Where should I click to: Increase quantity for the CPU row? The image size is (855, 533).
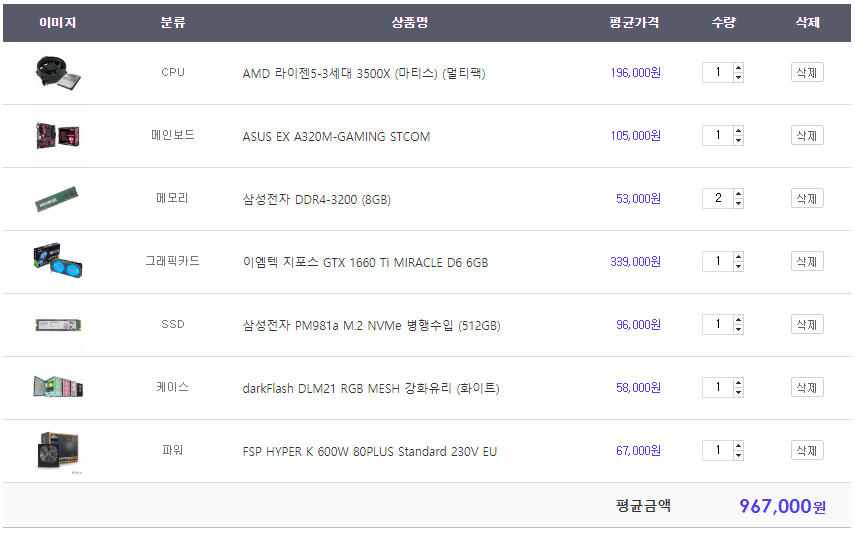(738, 68)
